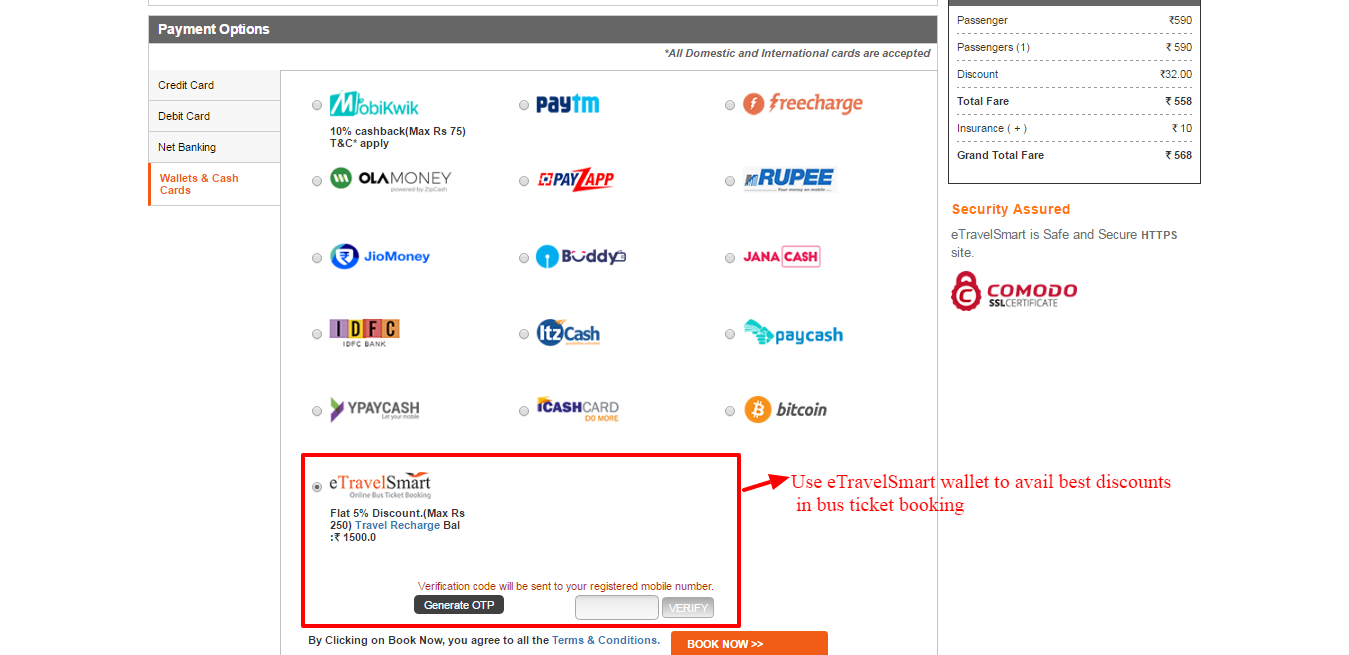Click the Freecharge wallet logo

pos(802,104)
